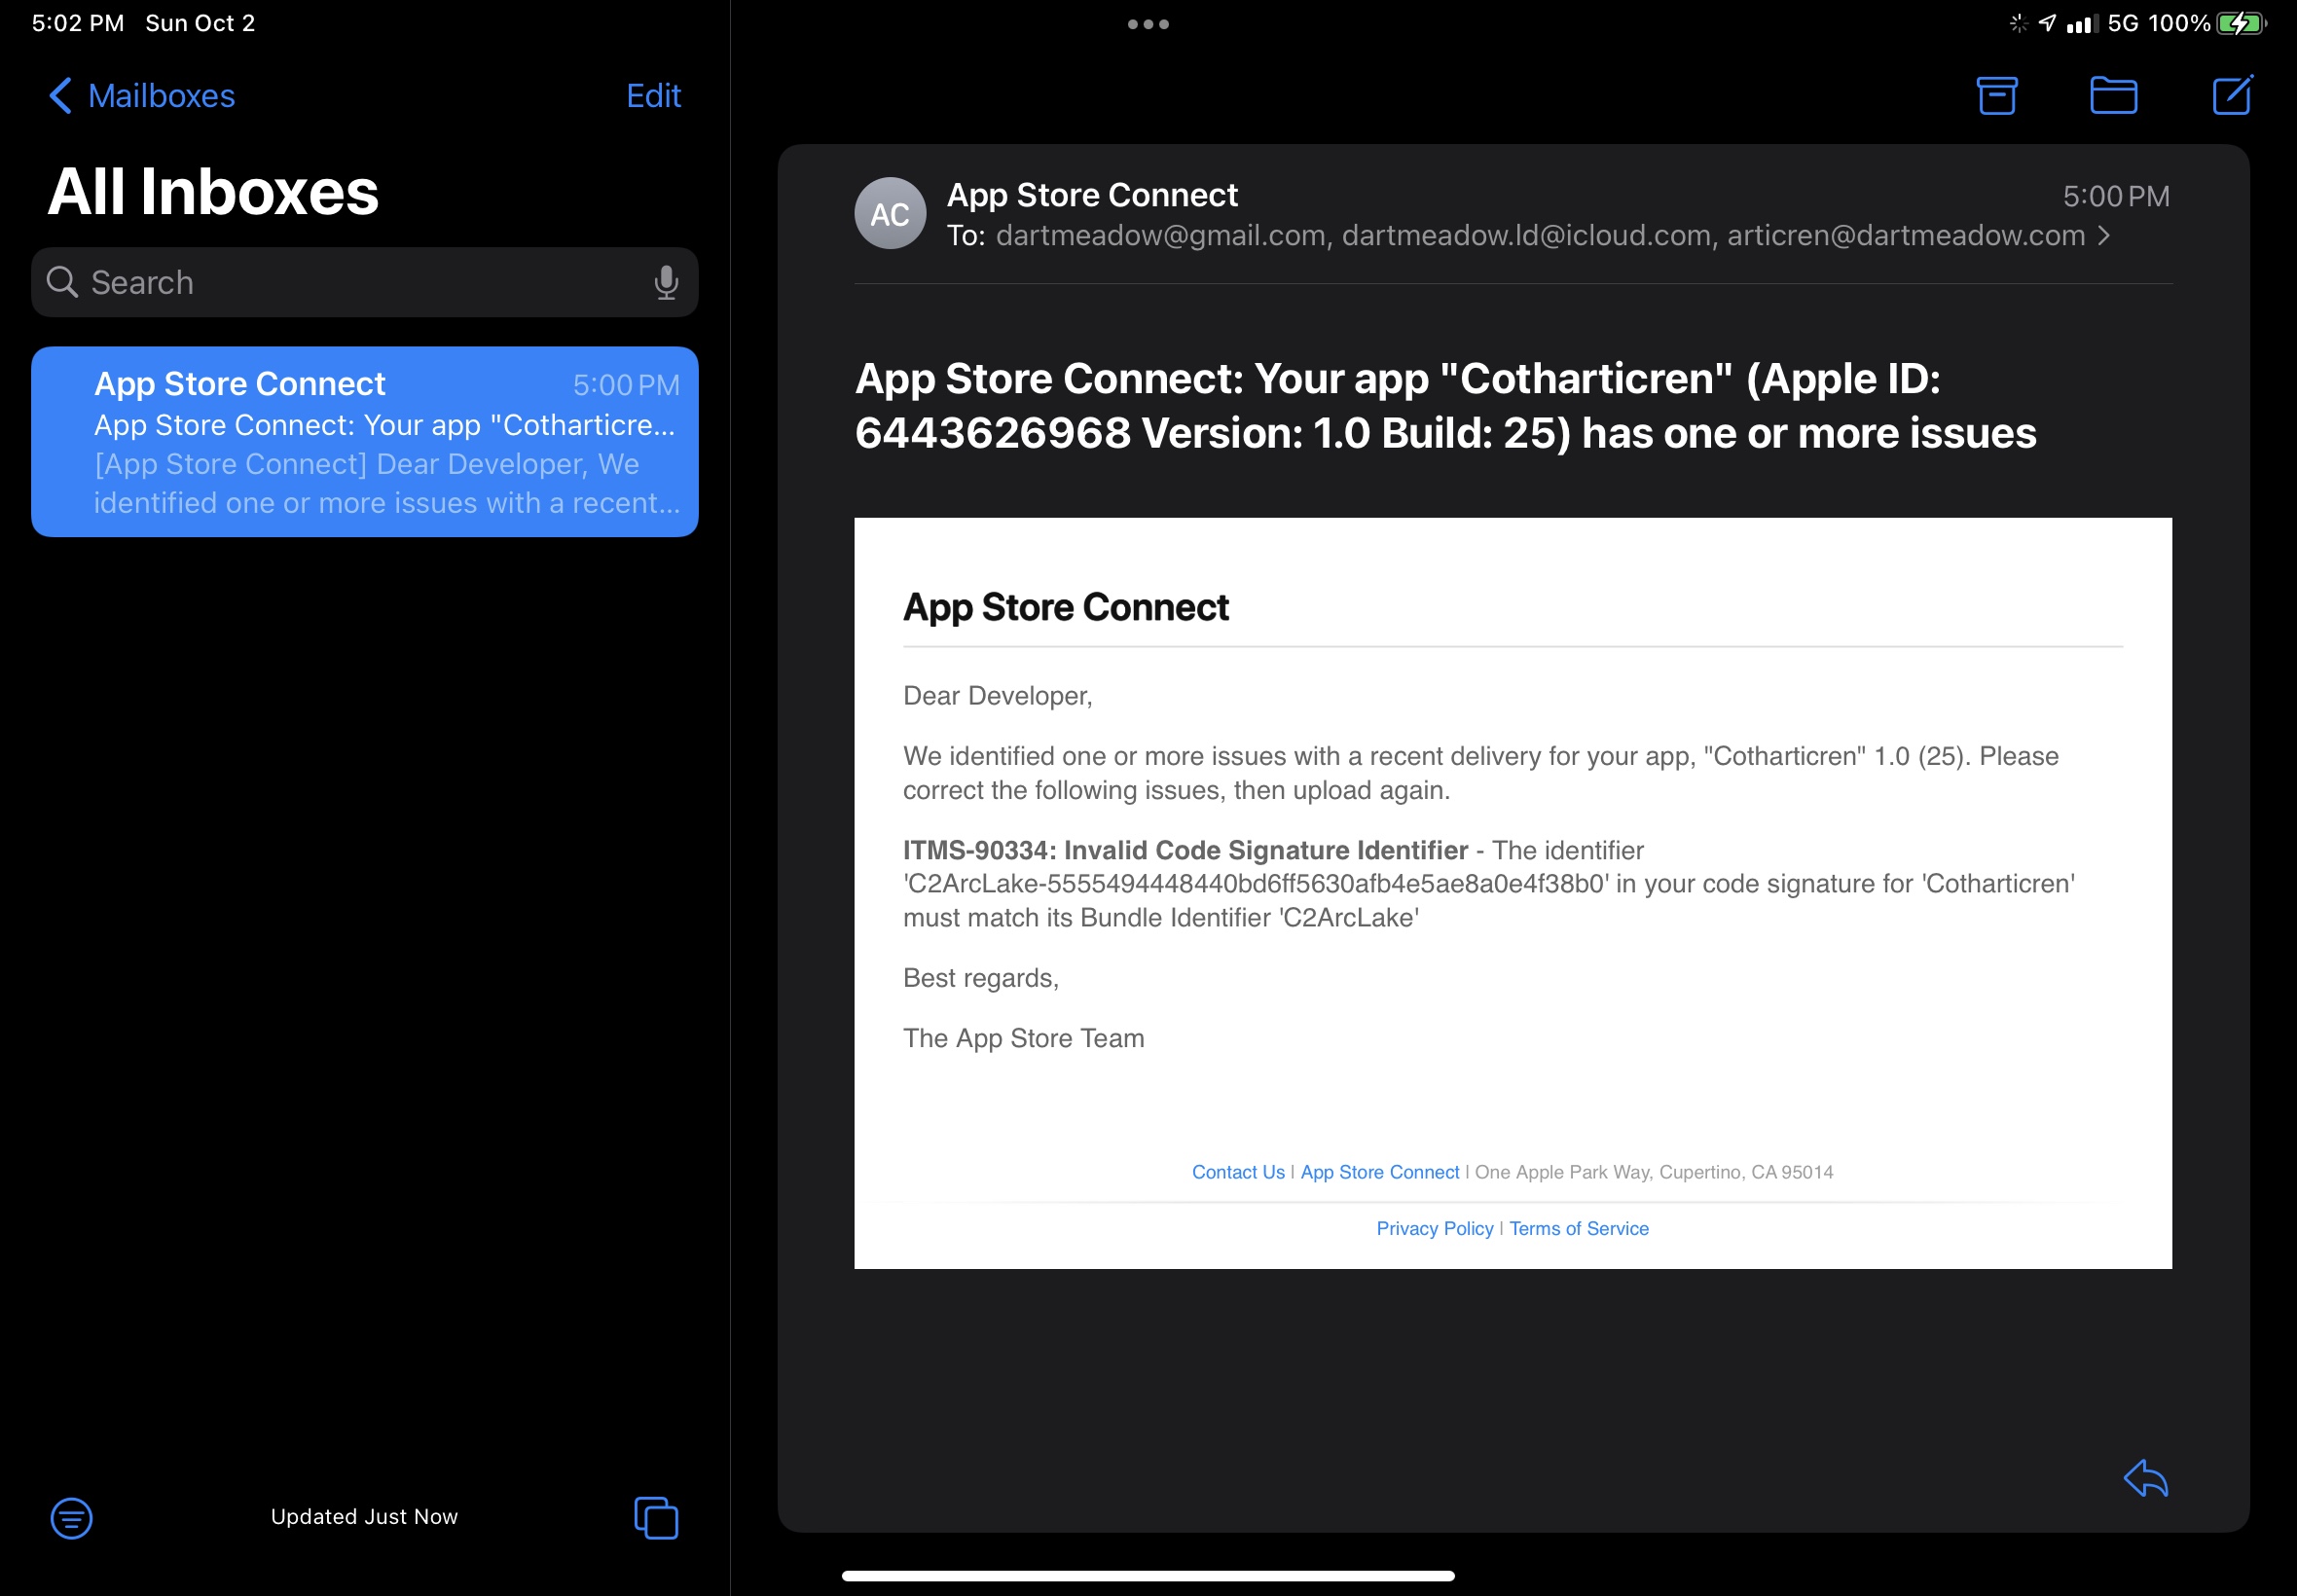Image resolution: width=2297 pixels, height=1596 pixels.
Task: Tap the ITMS-90334 error title
Action: pos(1185,850)
